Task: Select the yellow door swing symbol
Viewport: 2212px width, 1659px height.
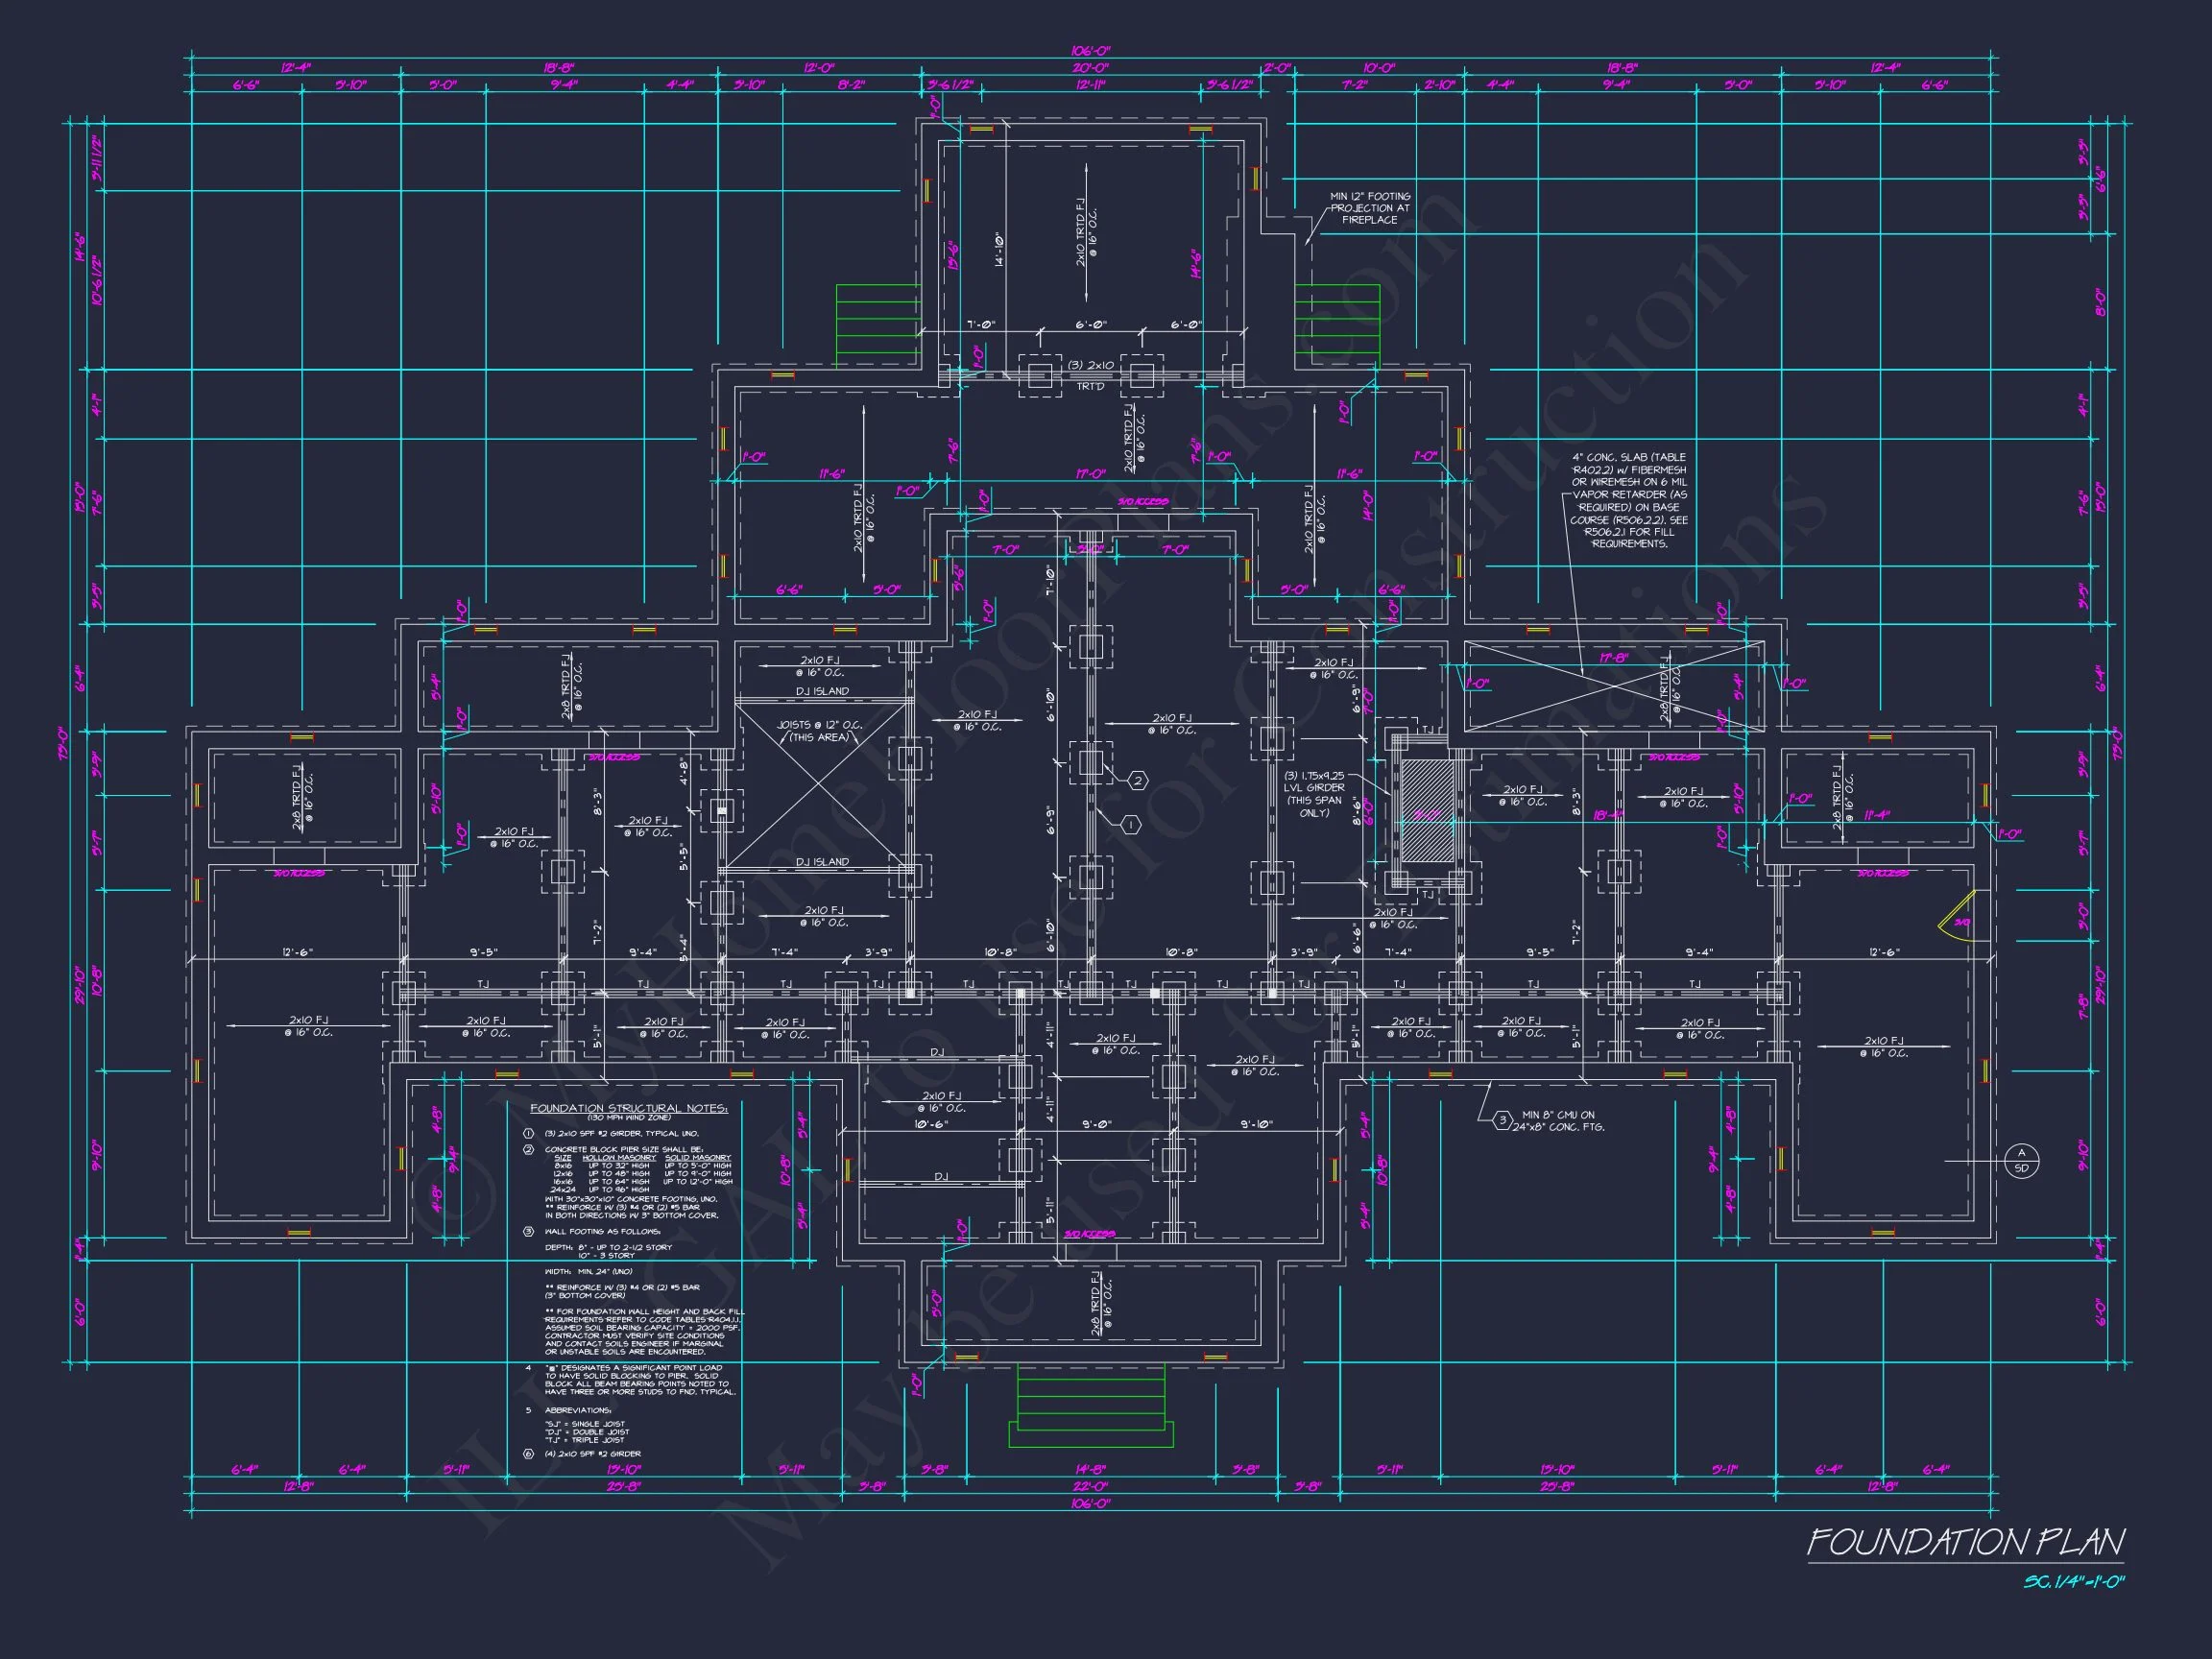Action: (x=1956, y=922)
